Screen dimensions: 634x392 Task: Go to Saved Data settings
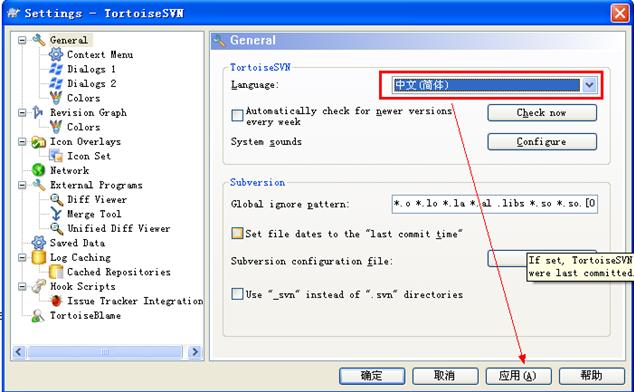tap(77, 243)
